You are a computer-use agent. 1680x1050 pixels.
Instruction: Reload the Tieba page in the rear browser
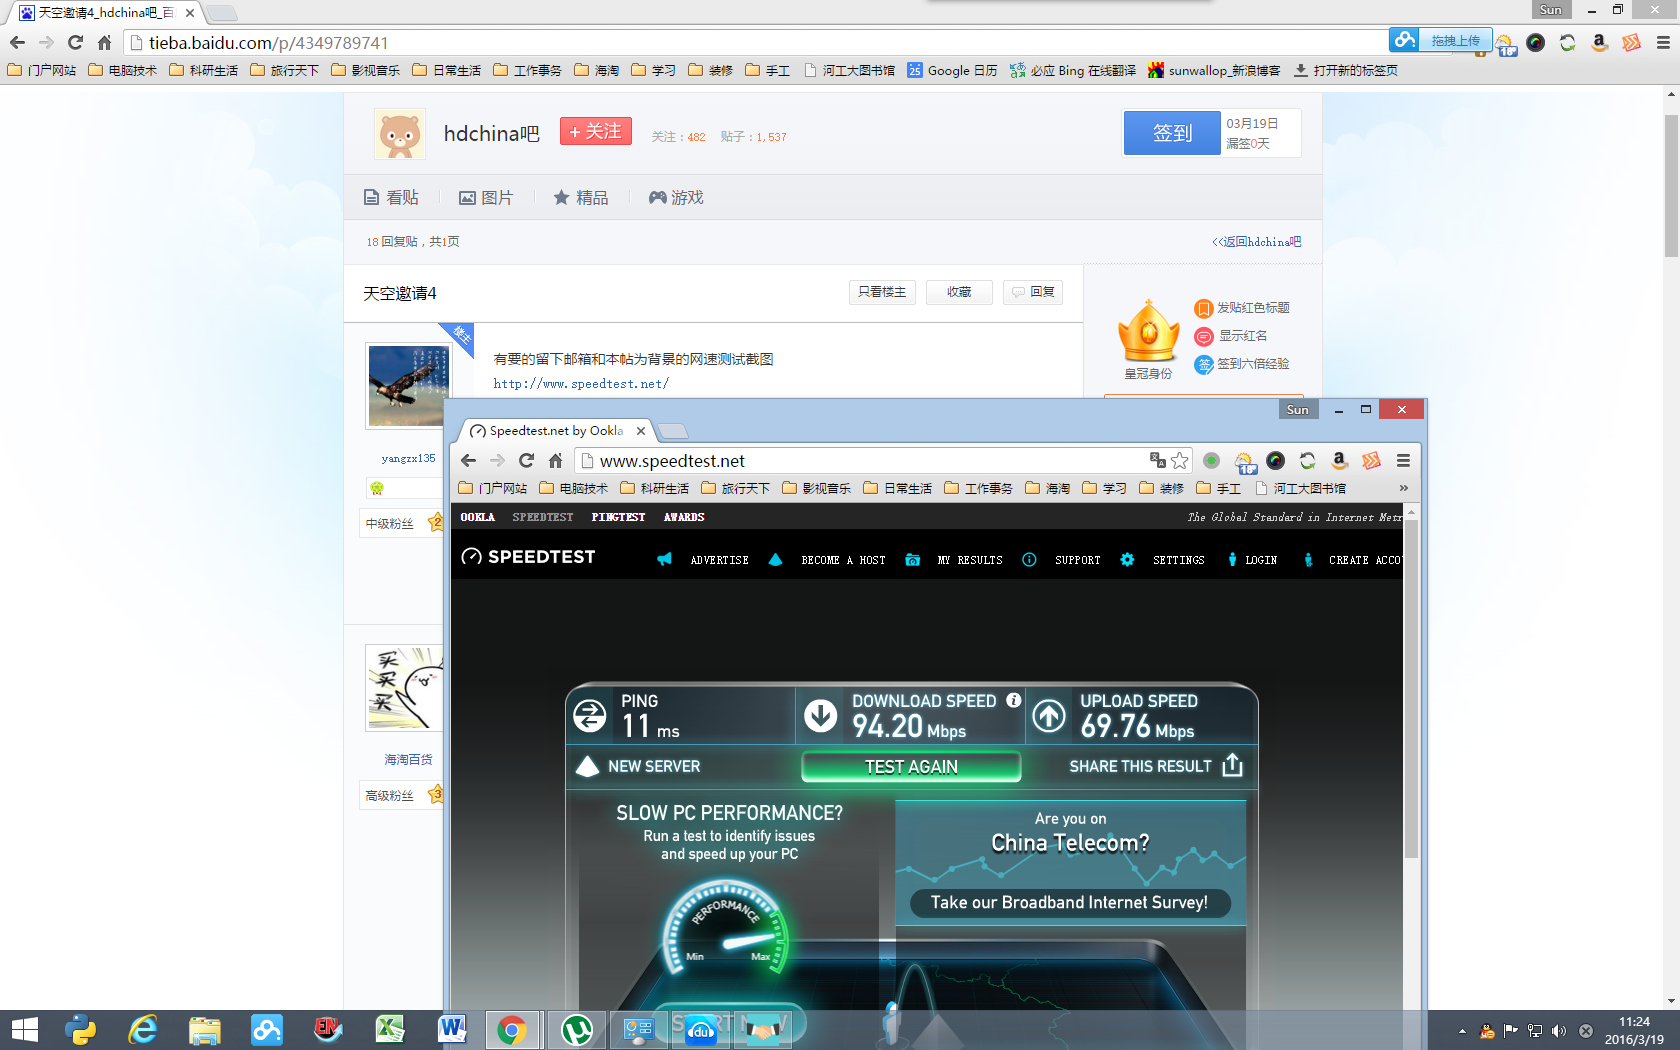(75, 42)
